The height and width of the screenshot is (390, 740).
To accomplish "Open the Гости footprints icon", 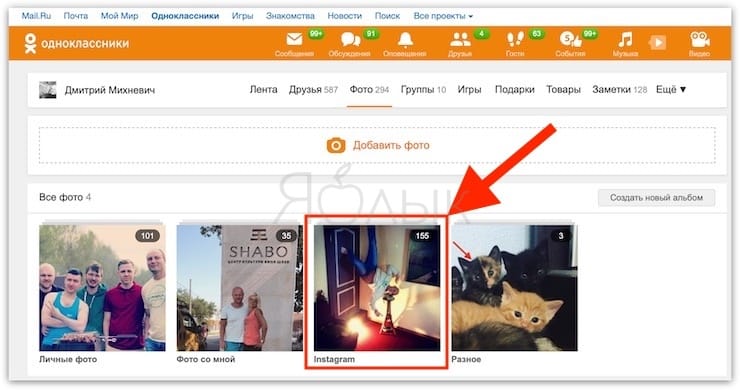I will (515, 40).
